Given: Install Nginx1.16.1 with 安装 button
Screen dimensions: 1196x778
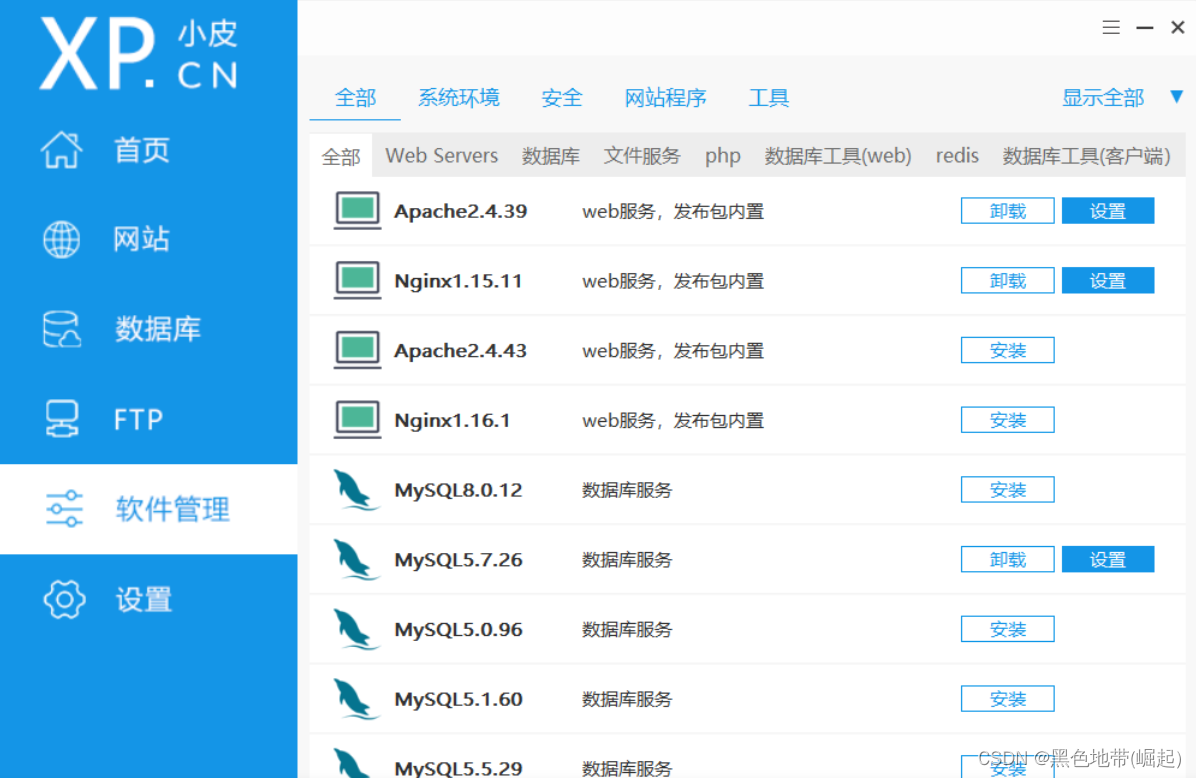Looking at the screenshot, I should pos(1008,420).
